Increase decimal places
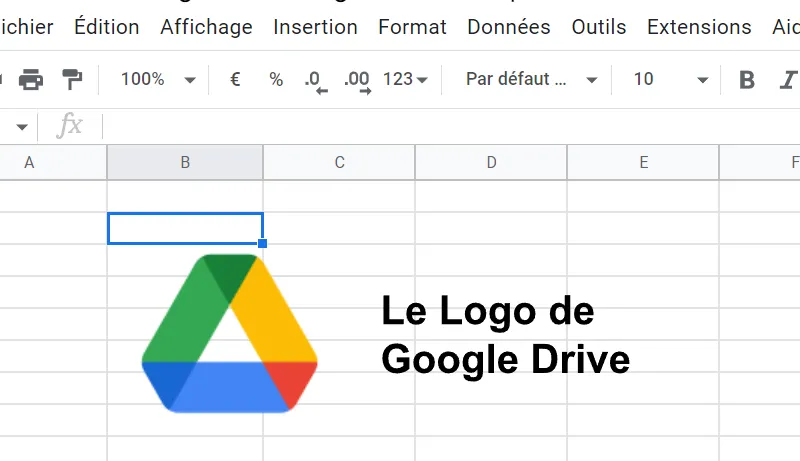This screenshot has width=800, height=461. pyautogui.click(x=357, y=82)
